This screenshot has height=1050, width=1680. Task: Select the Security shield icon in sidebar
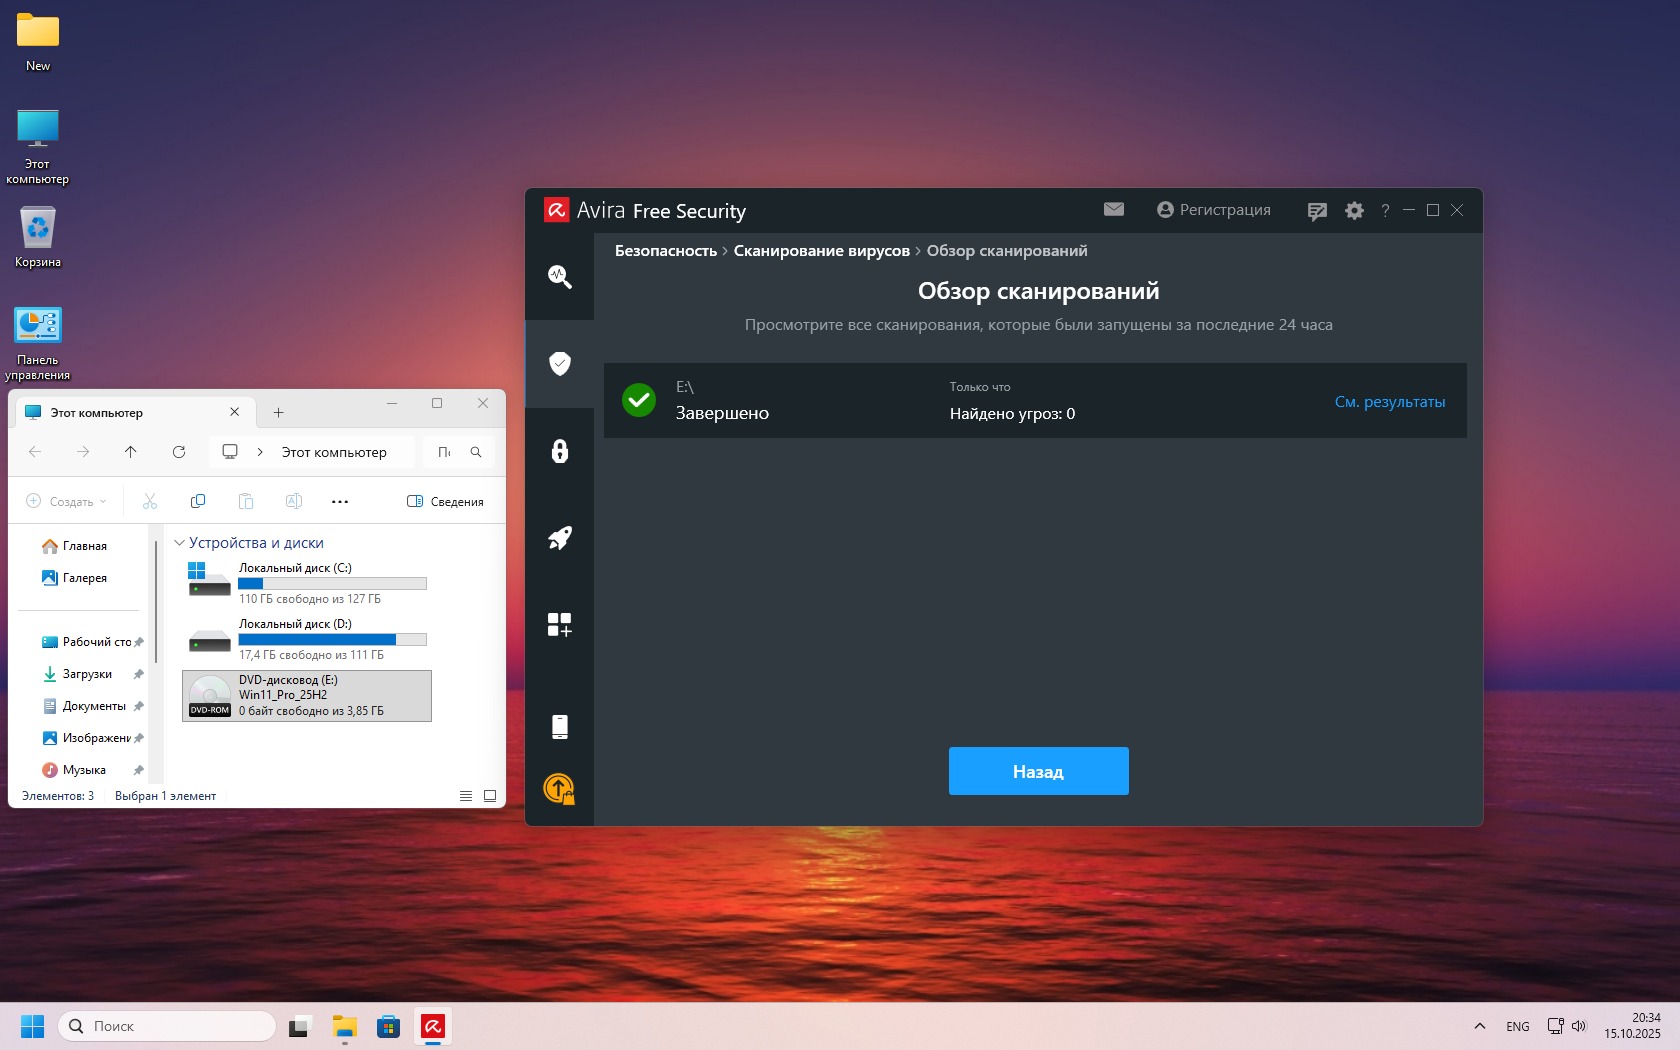tap(559, 363)
